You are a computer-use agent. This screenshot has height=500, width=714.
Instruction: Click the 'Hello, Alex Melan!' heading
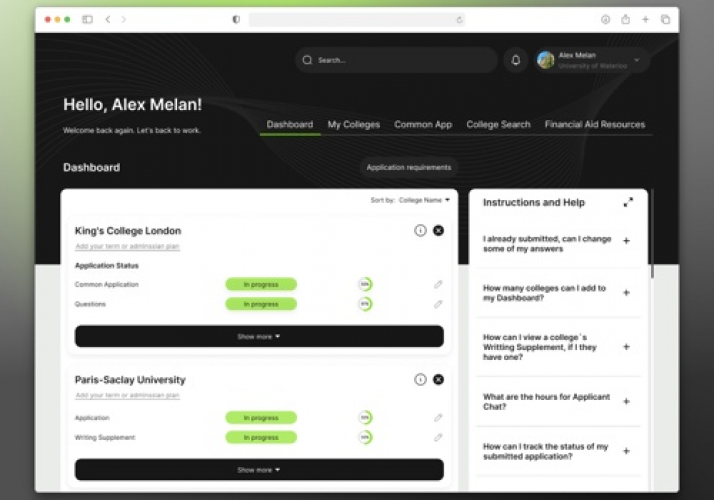coord(133,104)
